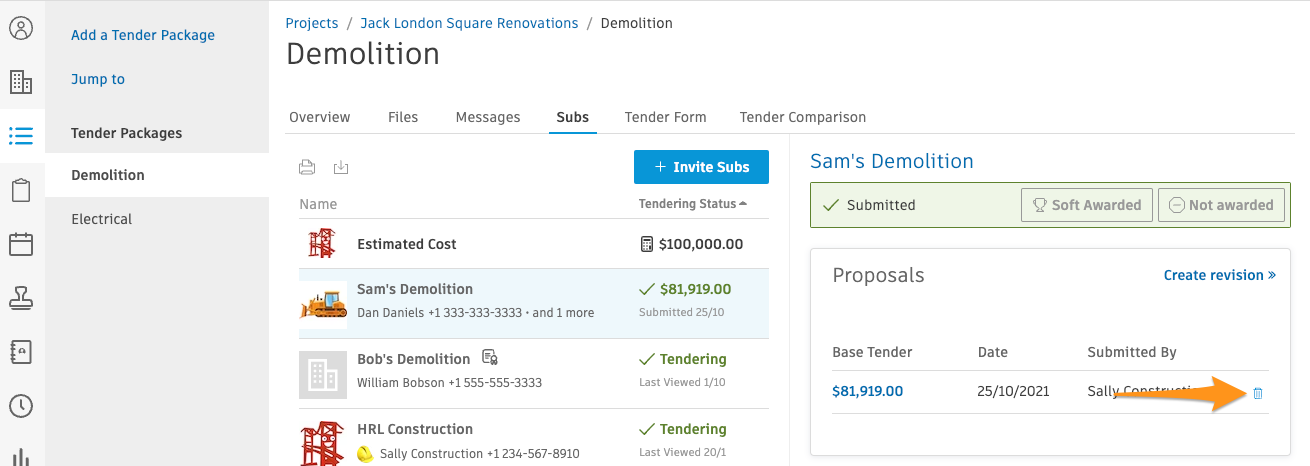Switch to the Tender Form tab
This screenshot has height=466, width=1310.
pyautogui.click(x=666, y=117)
